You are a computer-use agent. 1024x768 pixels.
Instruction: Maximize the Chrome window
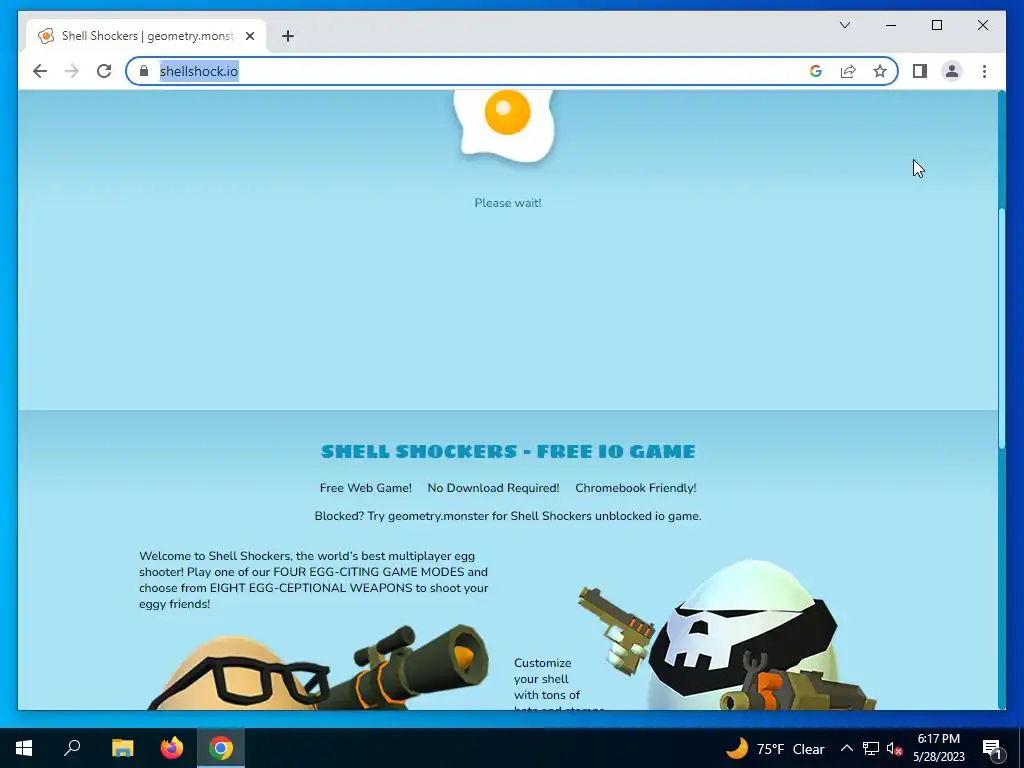[x=936, y=25]
